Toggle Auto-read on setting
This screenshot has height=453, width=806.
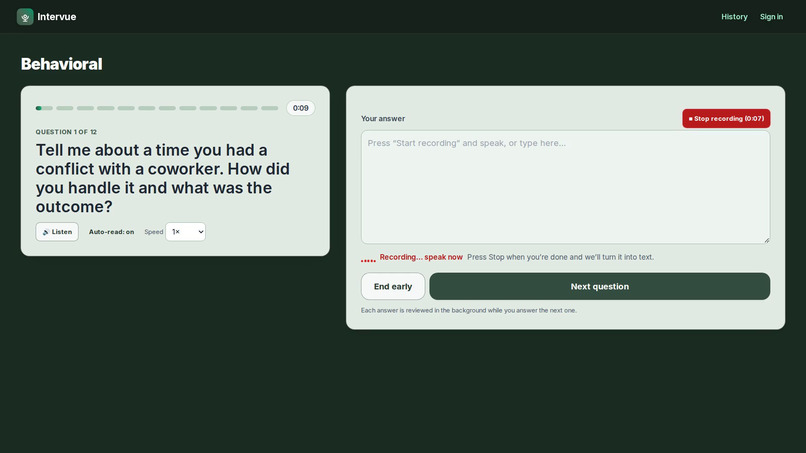tap(111, 232)
